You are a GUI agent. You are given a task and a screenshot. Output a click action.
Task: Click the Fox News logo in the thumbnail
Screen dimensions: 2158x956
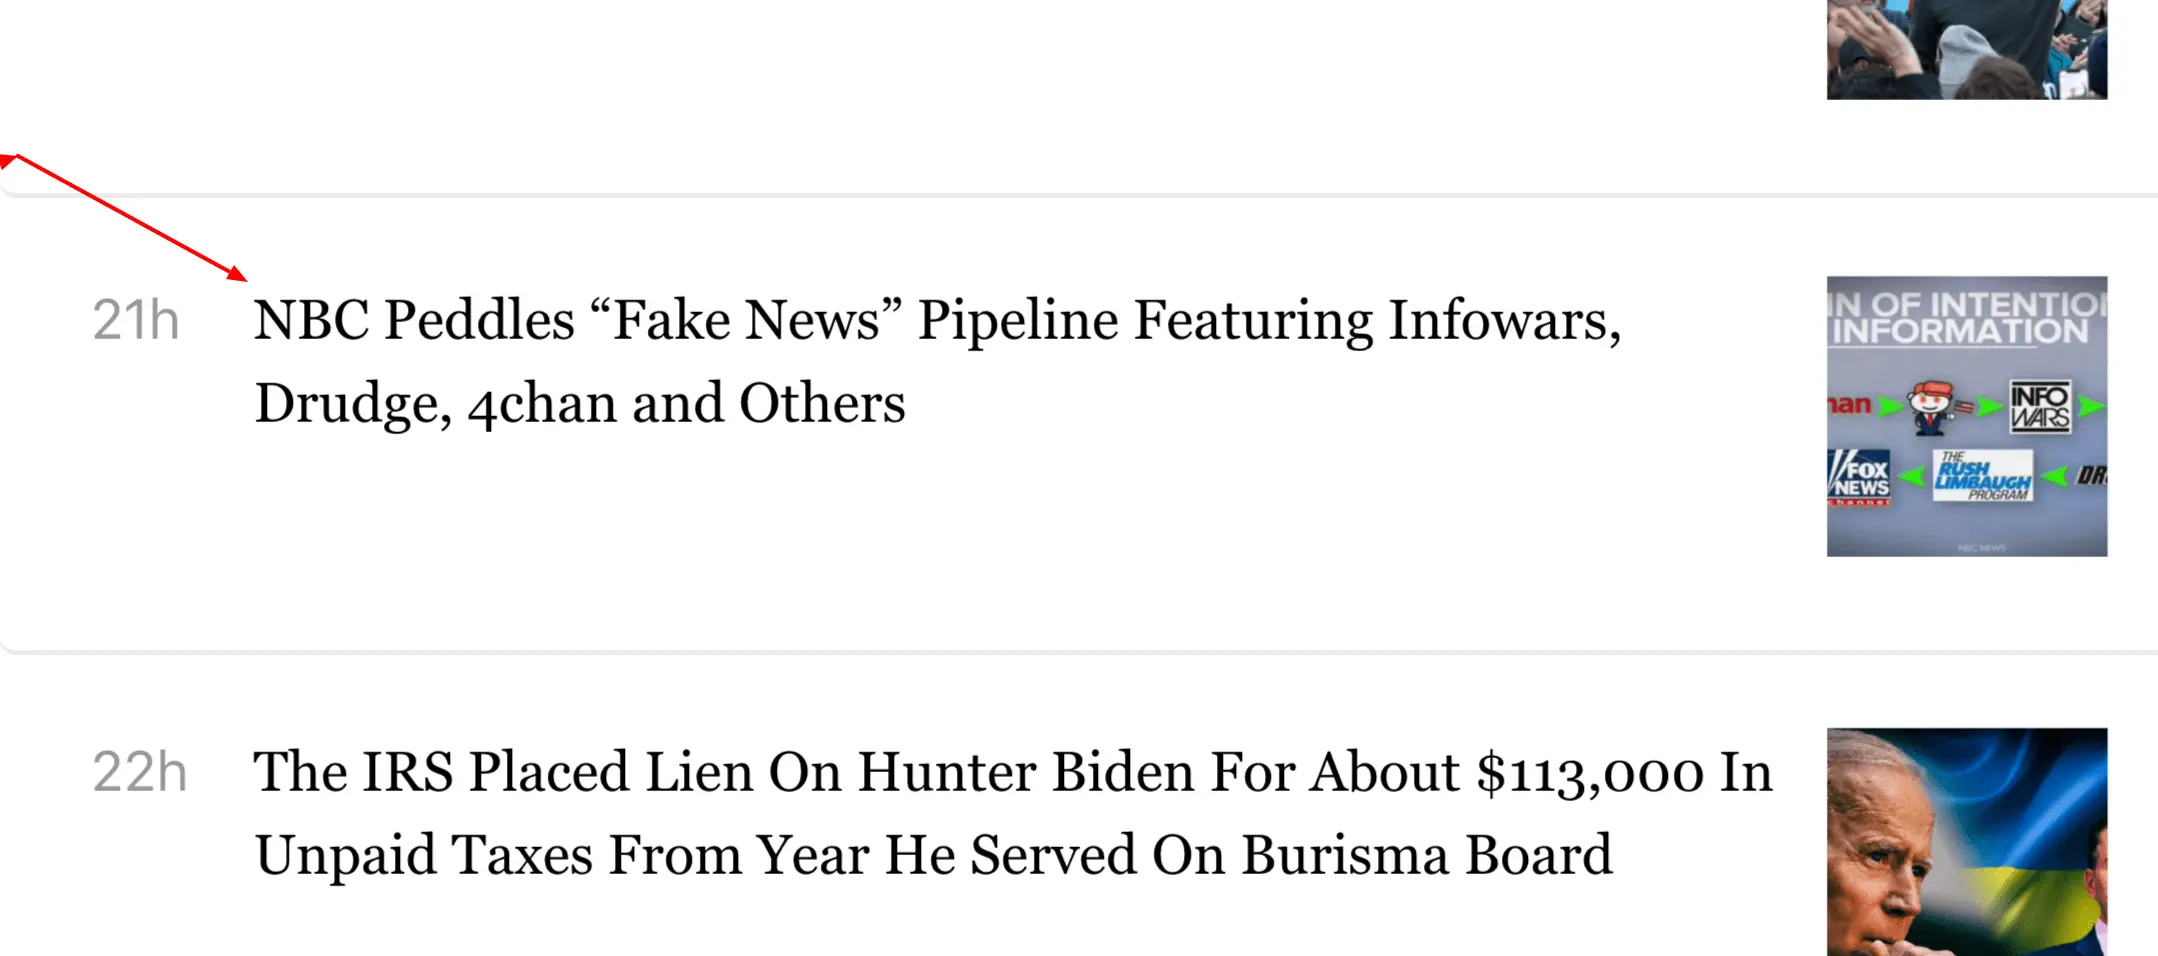[1860, 477]
